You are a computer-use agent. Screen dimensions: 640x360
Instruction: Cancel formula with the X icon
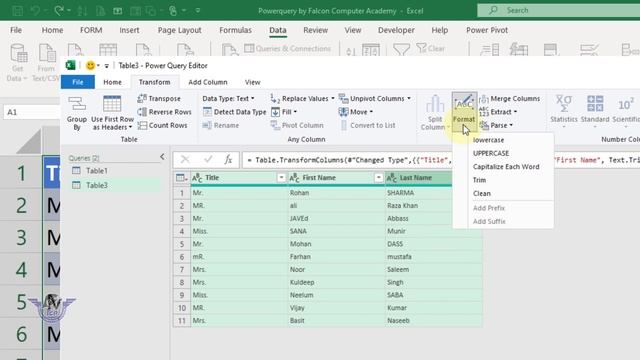(185, 160)
